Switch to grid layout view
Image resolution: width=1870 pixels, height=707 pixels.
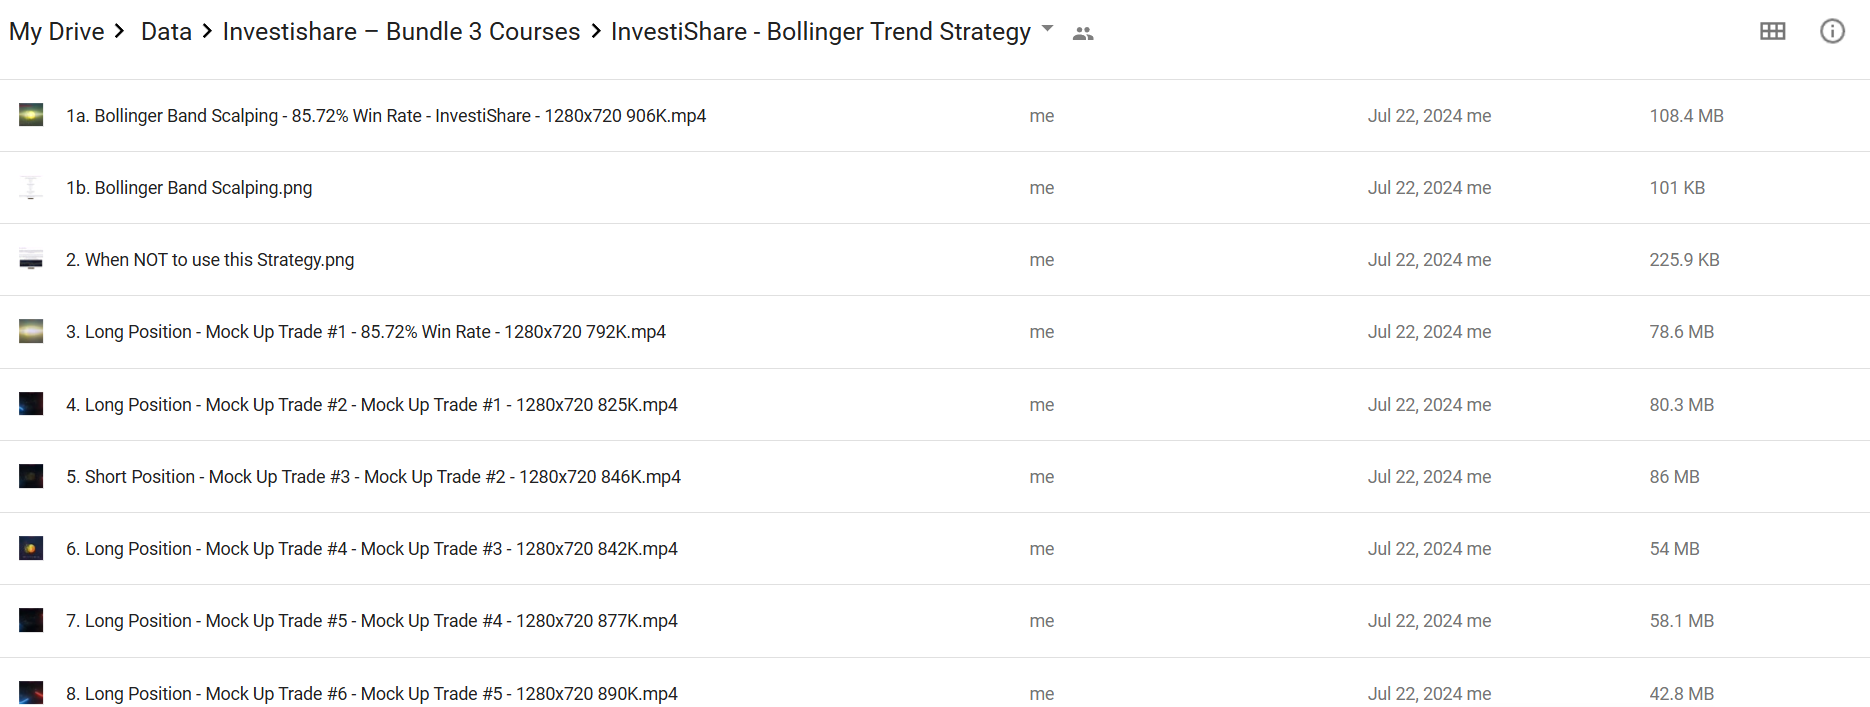pos(1772,32)
